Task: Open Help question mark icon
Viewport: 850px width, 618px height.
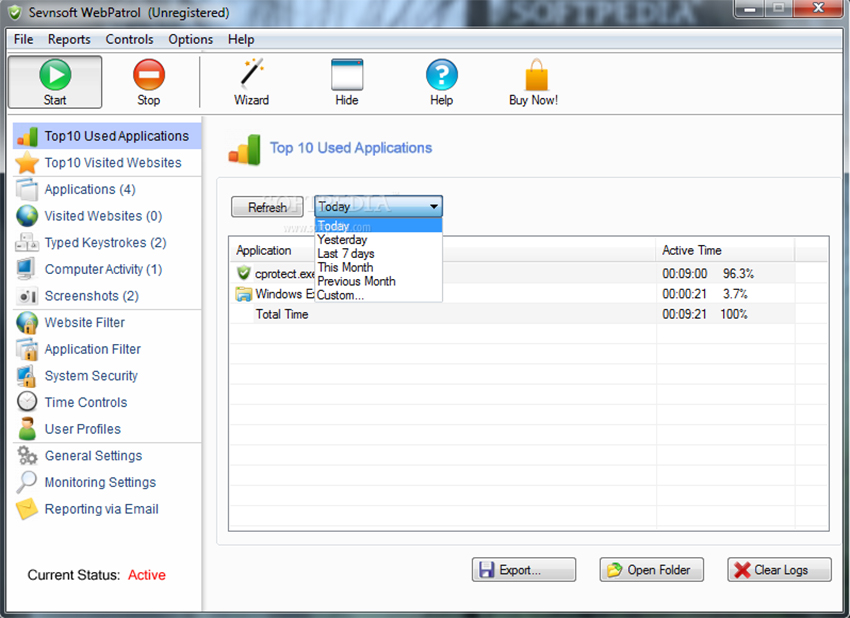Action: pos(442,75)
